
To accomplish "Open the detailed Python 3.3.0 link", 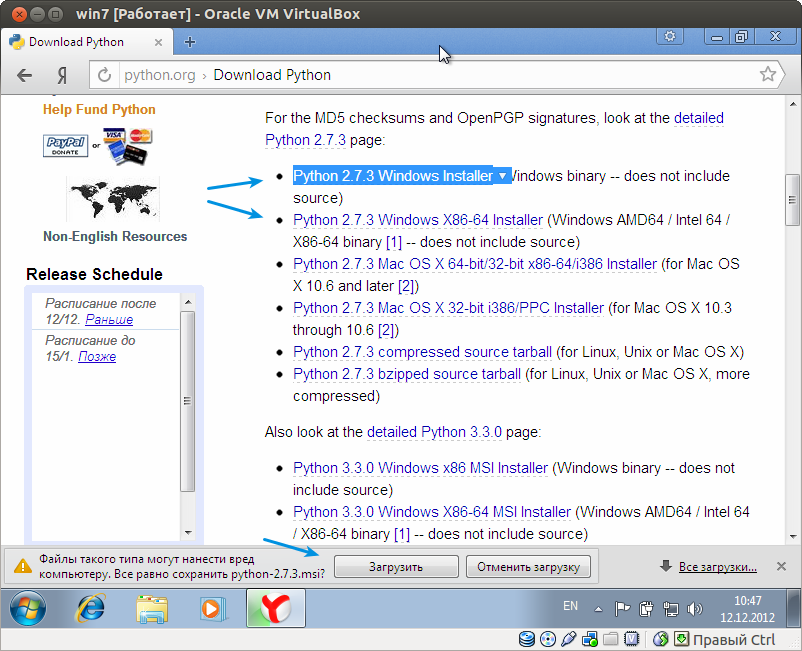I will click(x=434, y=432).
